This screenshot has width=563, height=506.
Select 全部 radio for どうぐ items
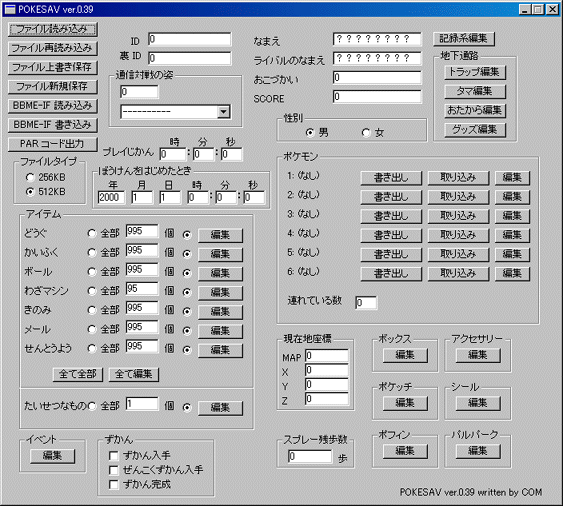(x=92, y=234)
